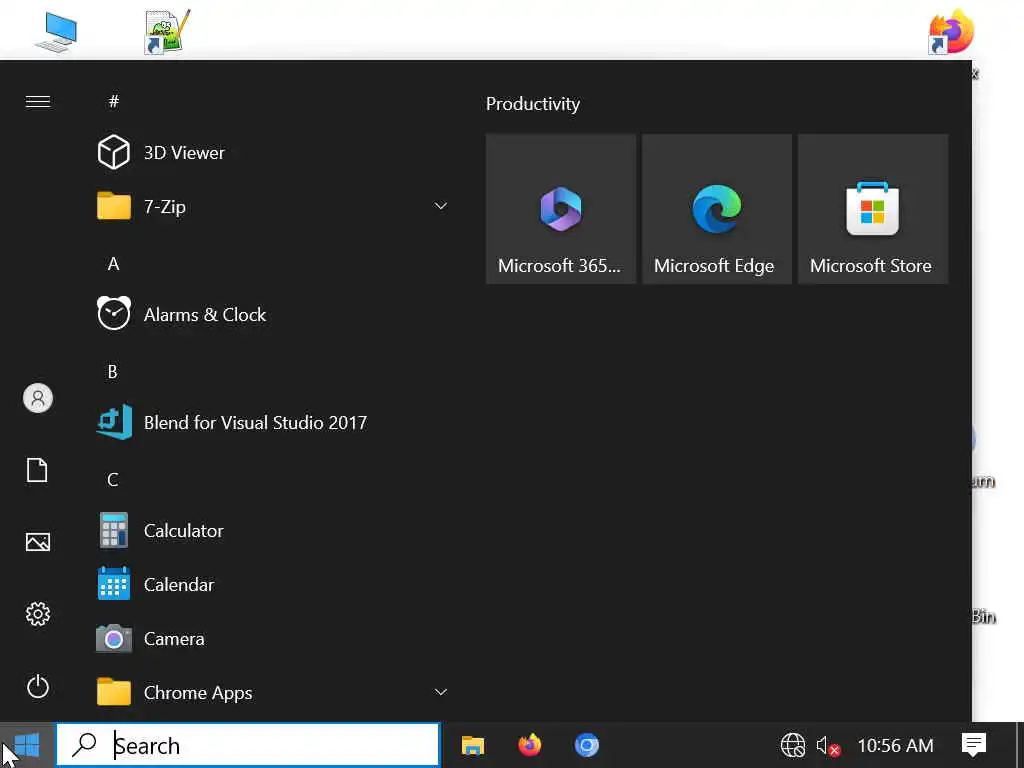1024x768 pixels.
Task: Expand the Start menu hamburger
Action: (x=38, y=101)
